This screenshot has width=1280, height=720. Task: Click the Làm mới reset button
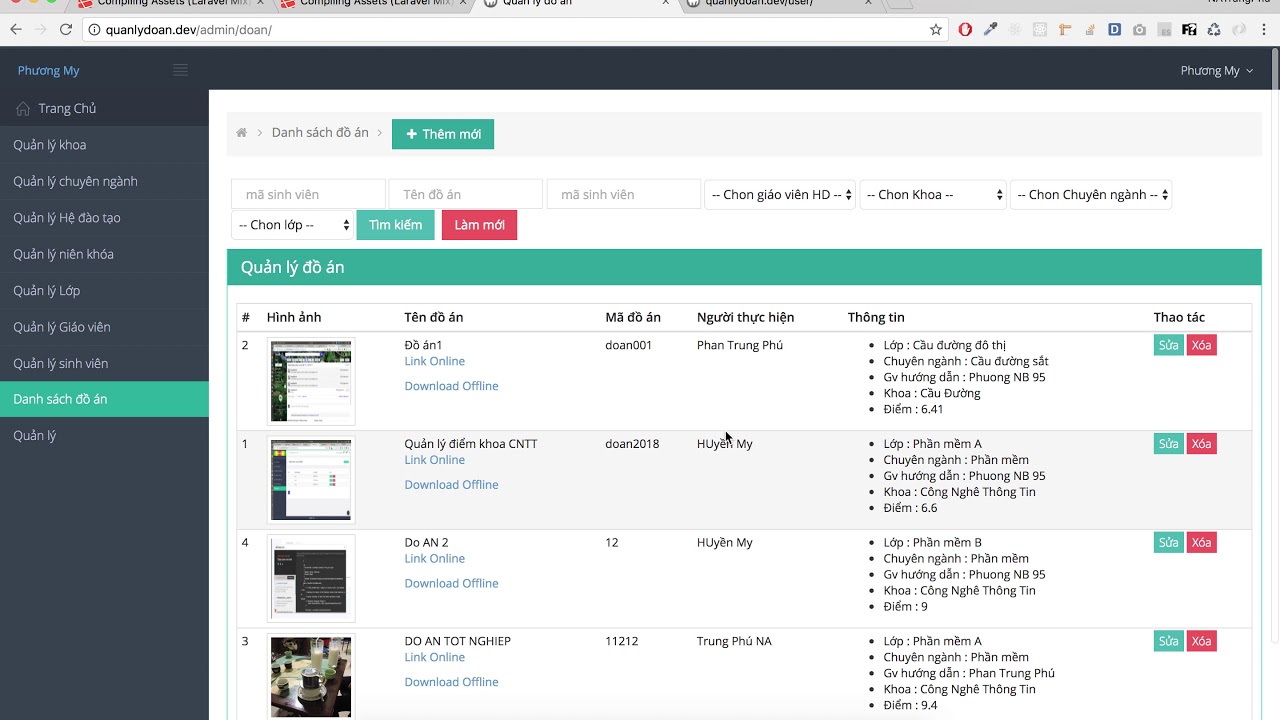[479, 225]
